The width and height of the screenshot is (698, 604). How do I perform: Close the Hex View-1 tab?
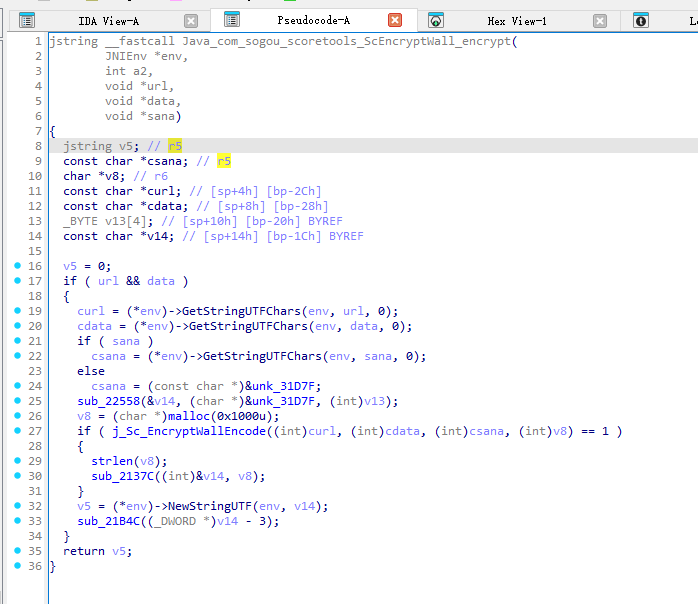point(600,21)
